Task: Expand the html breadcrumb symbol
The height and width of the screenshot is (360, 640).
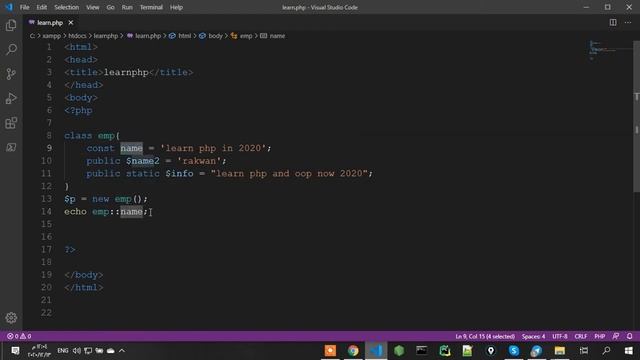Action: 180,36
